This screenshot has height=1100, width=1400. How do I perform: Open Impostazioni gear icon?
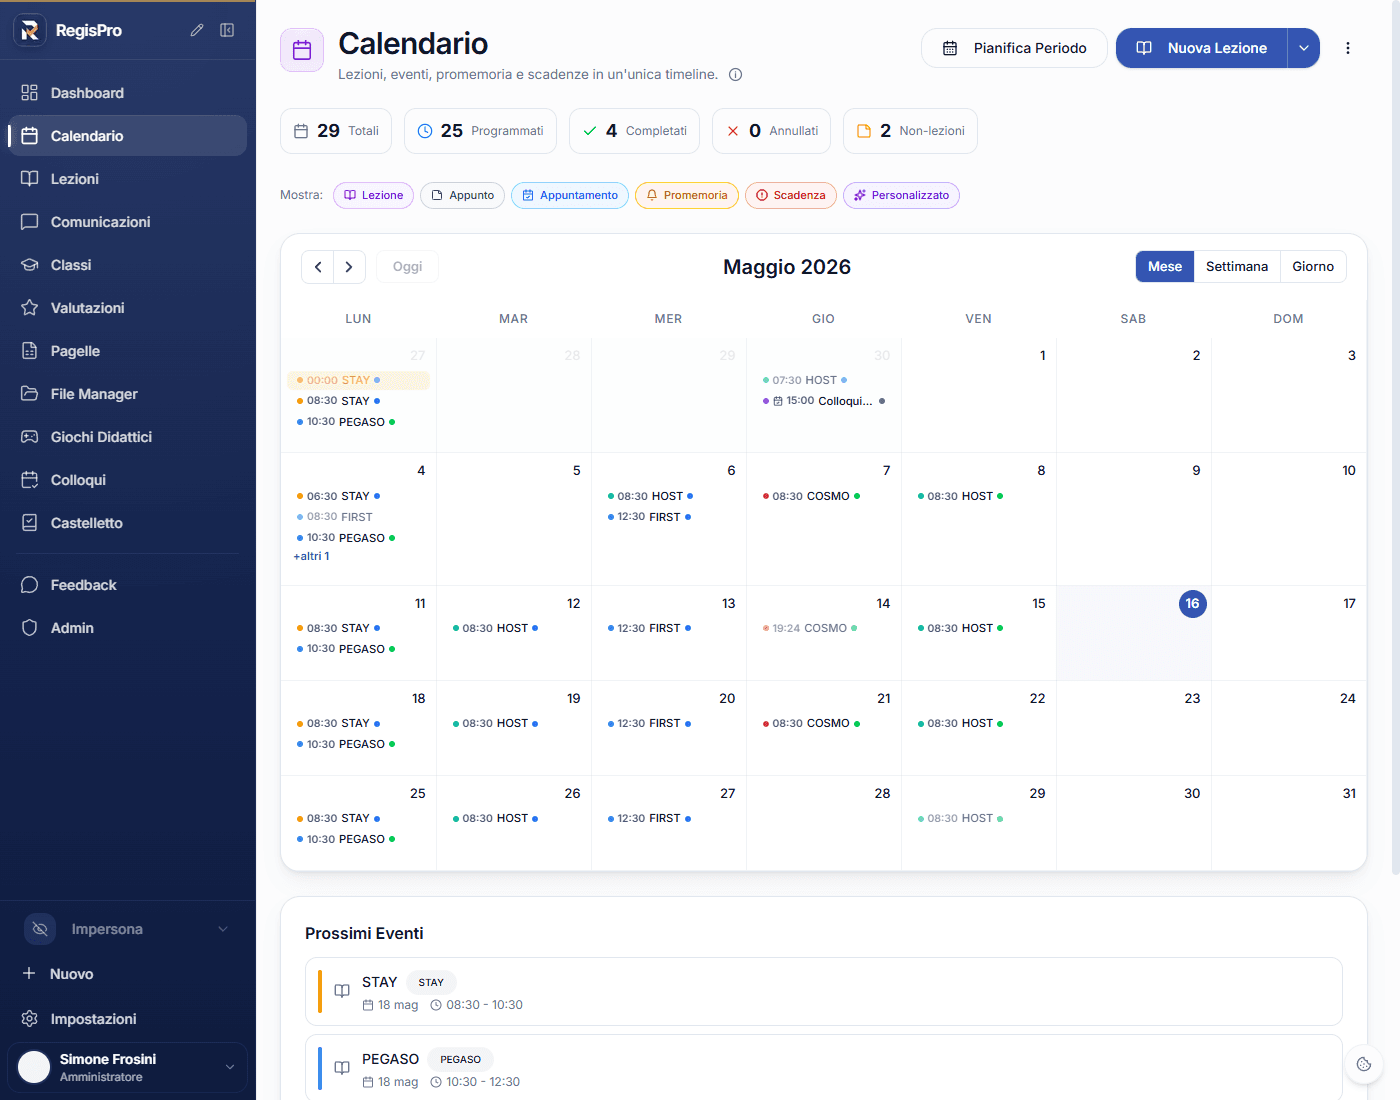click(x=30, y=1019)
